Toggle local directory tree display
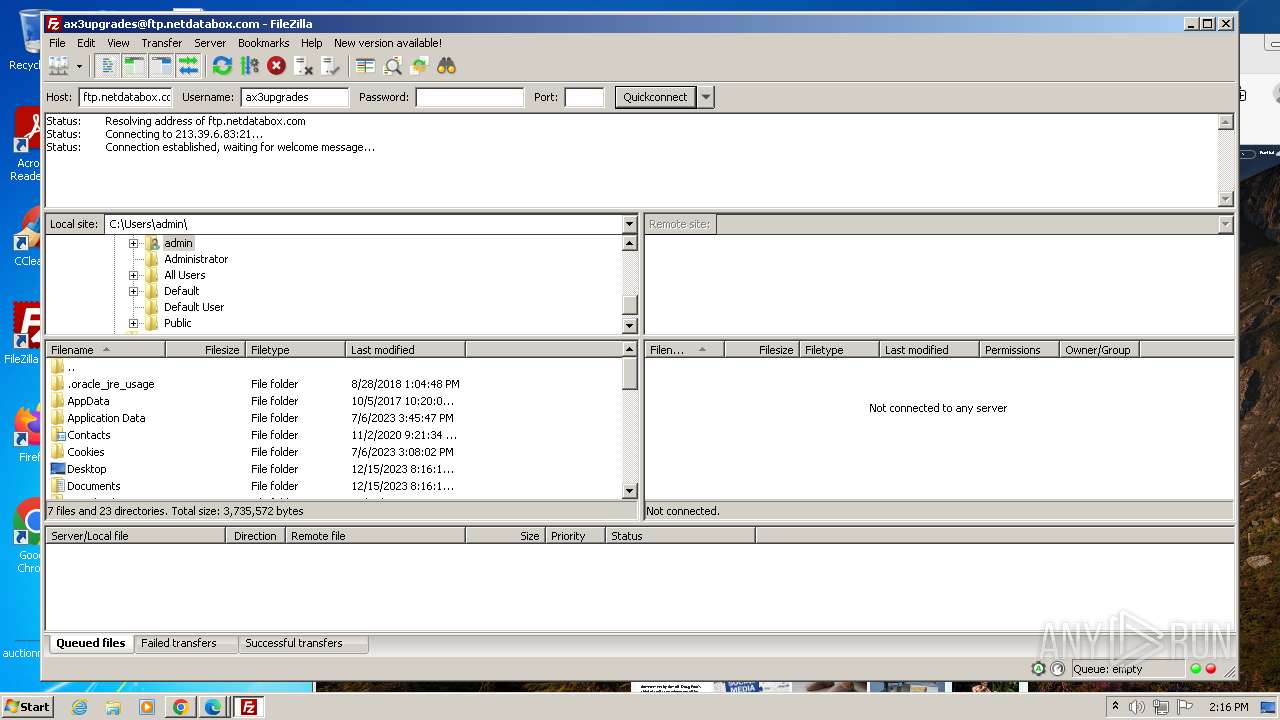This screenshot has width=1280, height=720. click(134, 66)
